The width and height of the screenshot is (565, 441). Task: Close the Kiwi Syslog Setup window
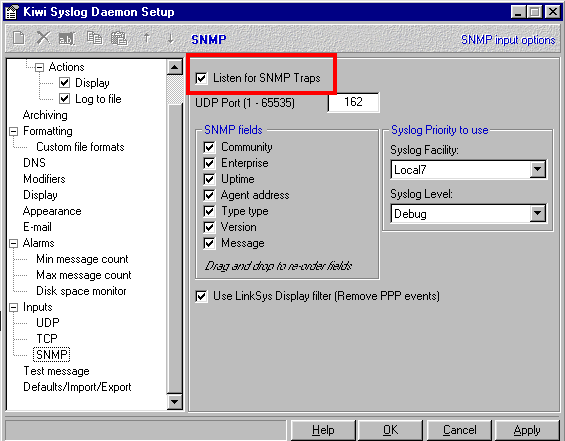(552, 12)
